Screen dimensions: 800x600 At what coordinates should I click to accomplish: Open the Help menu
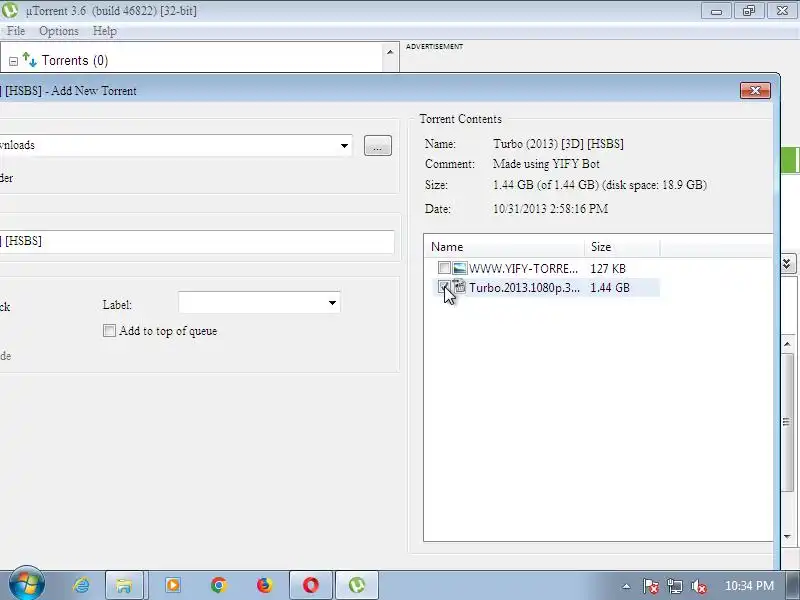pos(105,31)
